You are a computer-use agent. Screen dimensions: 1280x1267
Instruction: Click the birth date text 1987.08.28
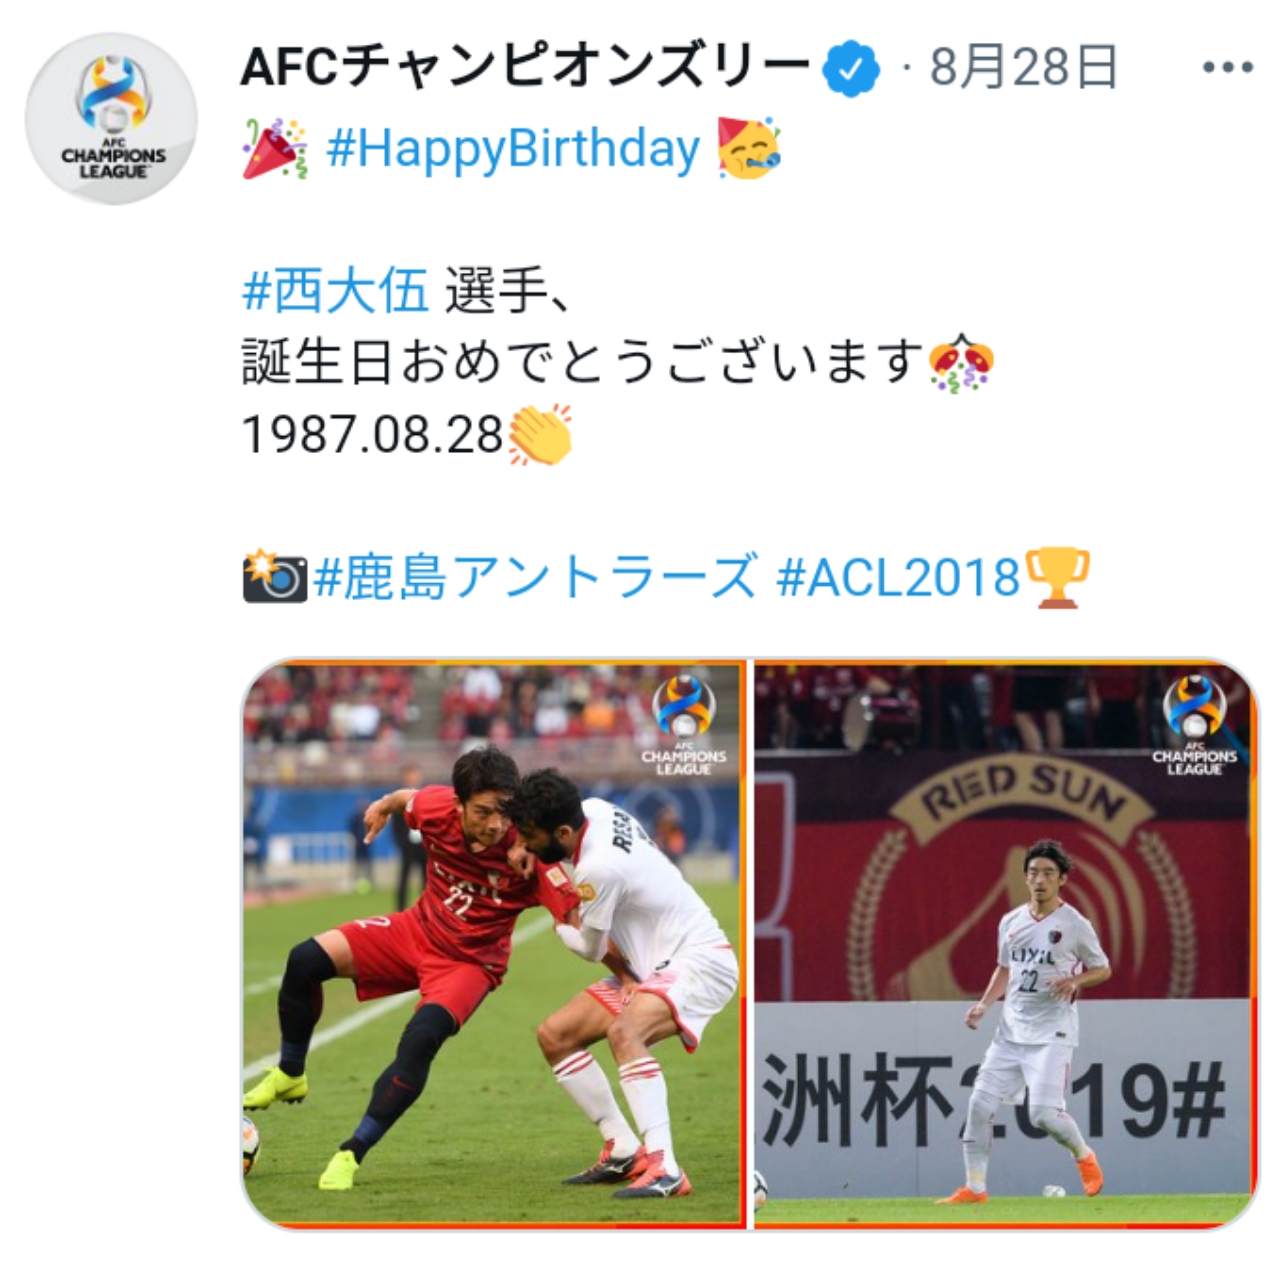point(373,435)
